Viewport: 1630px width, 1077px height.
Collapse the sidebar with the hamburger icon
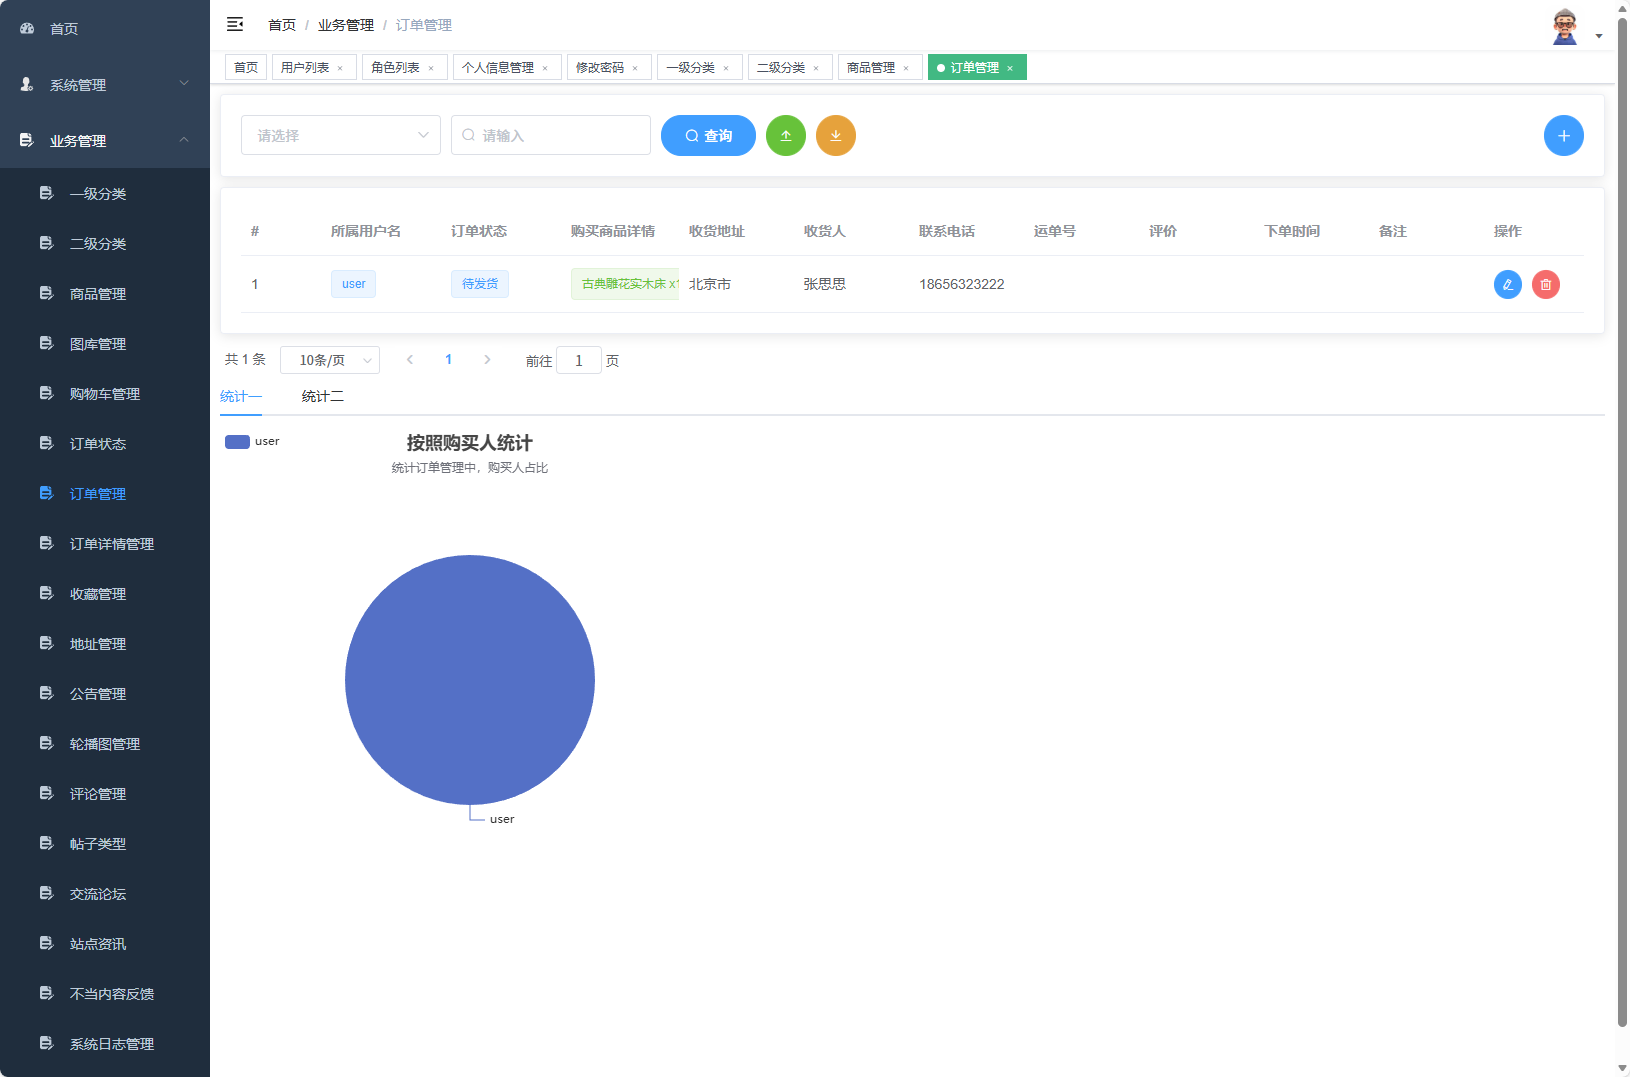[235, 24]
